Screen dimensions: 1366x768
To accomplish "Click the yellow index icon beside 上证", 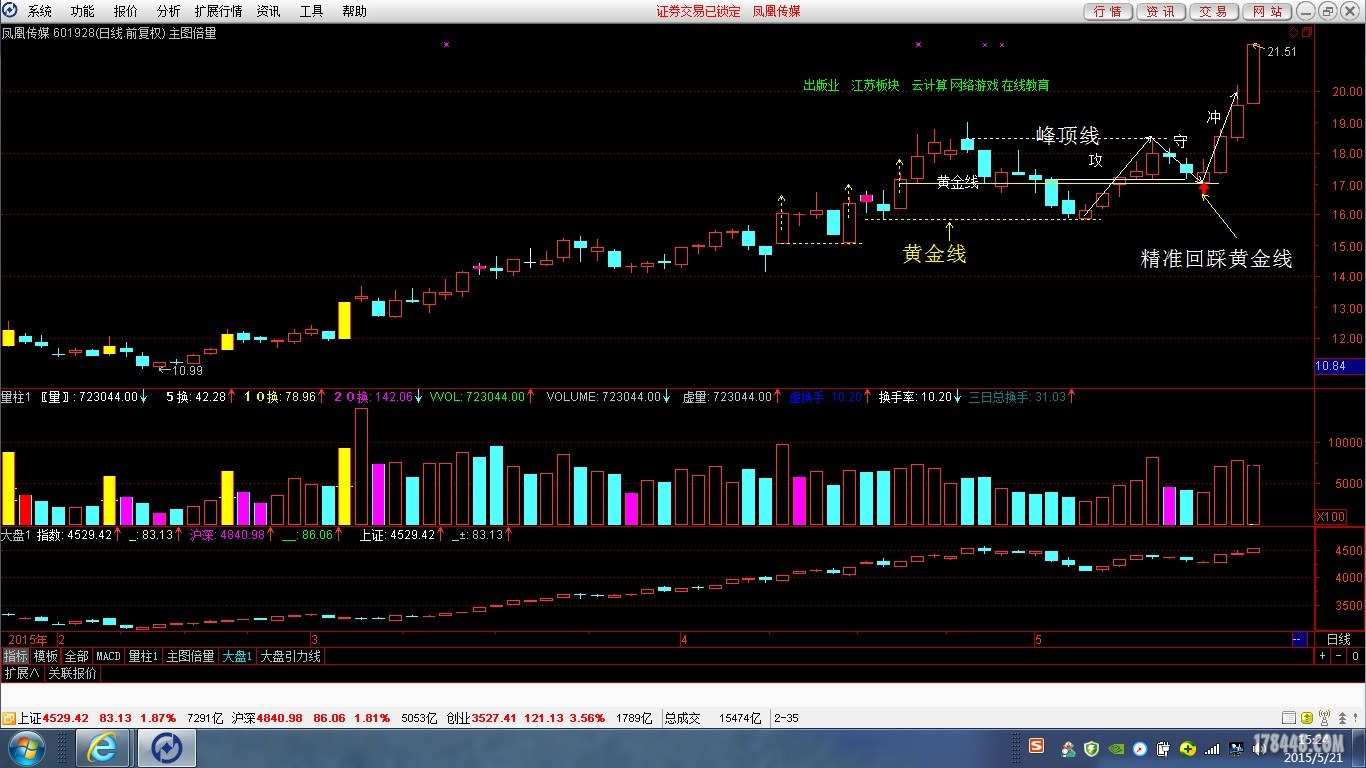I will (9, 718).
